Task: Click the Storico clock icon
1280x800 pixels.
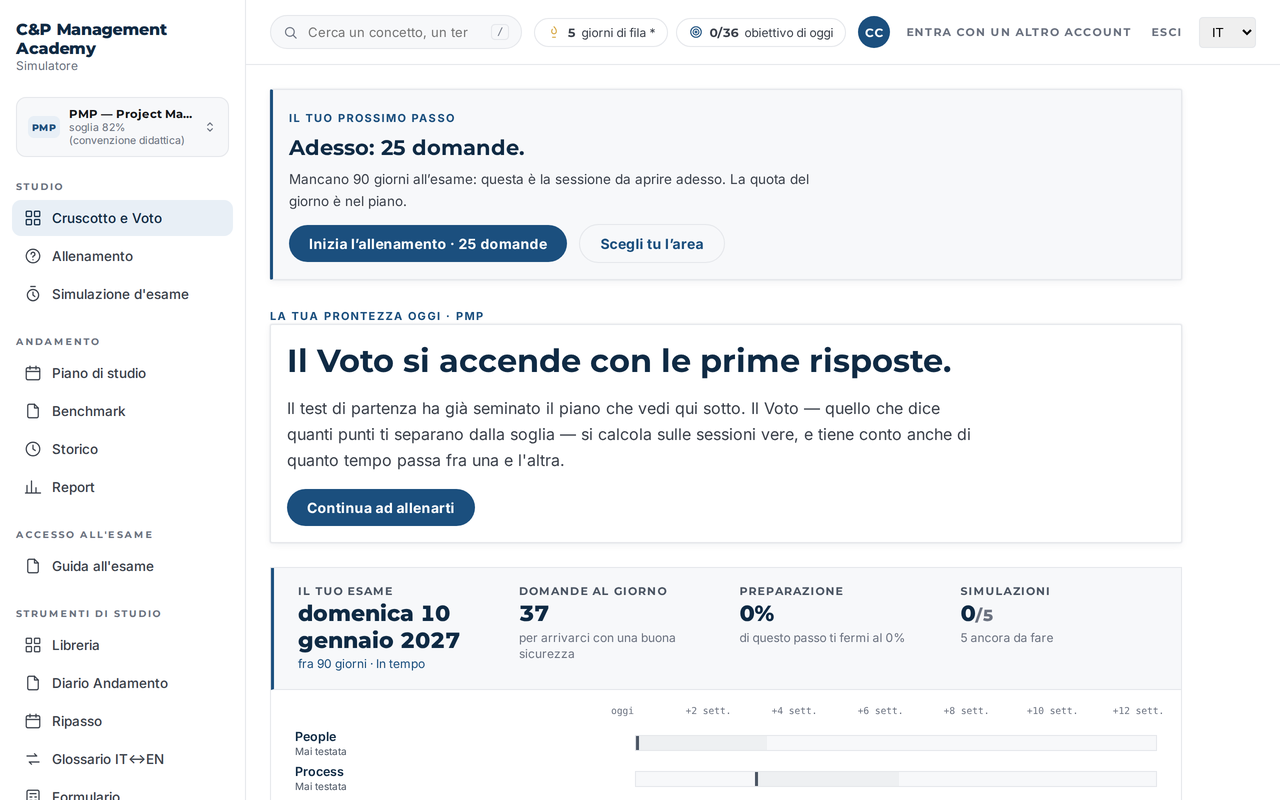Action: coord(33,449)
